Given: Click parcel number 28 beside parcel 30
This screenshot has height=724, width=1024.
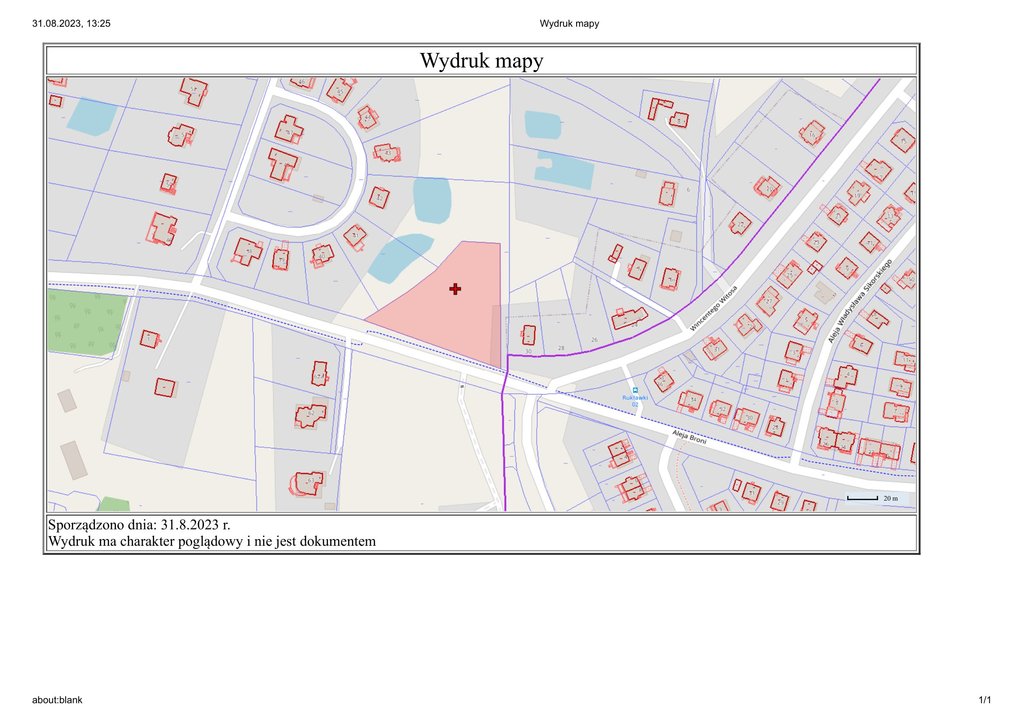Looking at the screenshot, I should click(x=561, y=348).
